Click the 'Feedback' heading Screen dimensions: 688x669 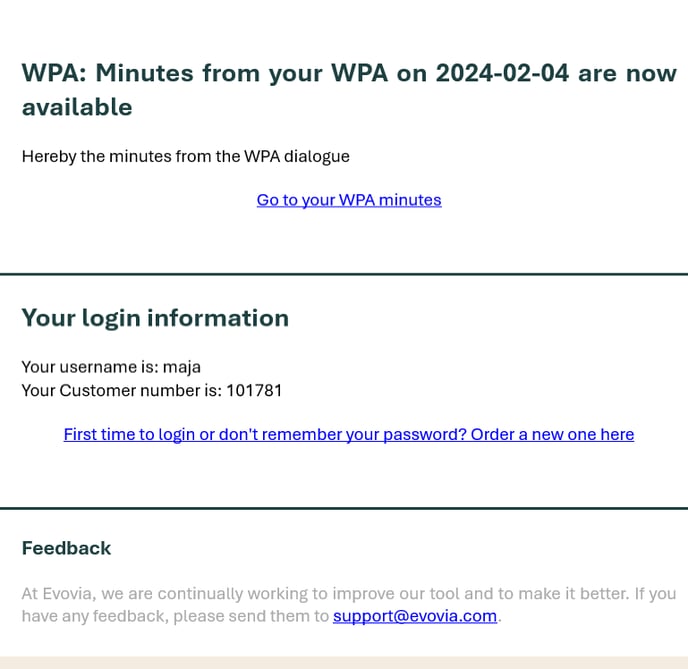(x=66, y=548)
